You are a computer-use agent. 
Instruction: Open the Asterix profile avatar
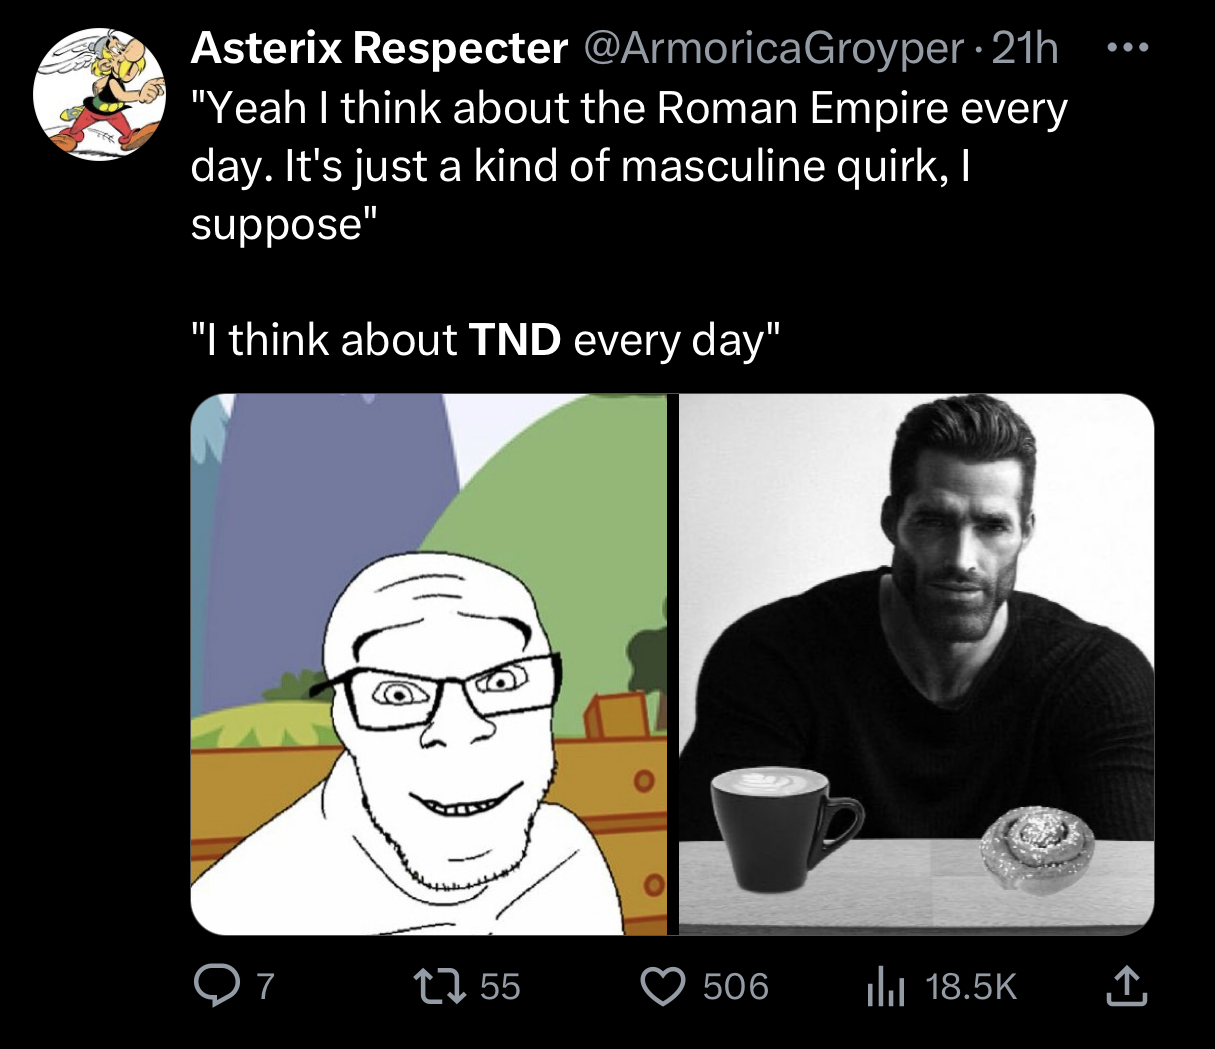99,94
